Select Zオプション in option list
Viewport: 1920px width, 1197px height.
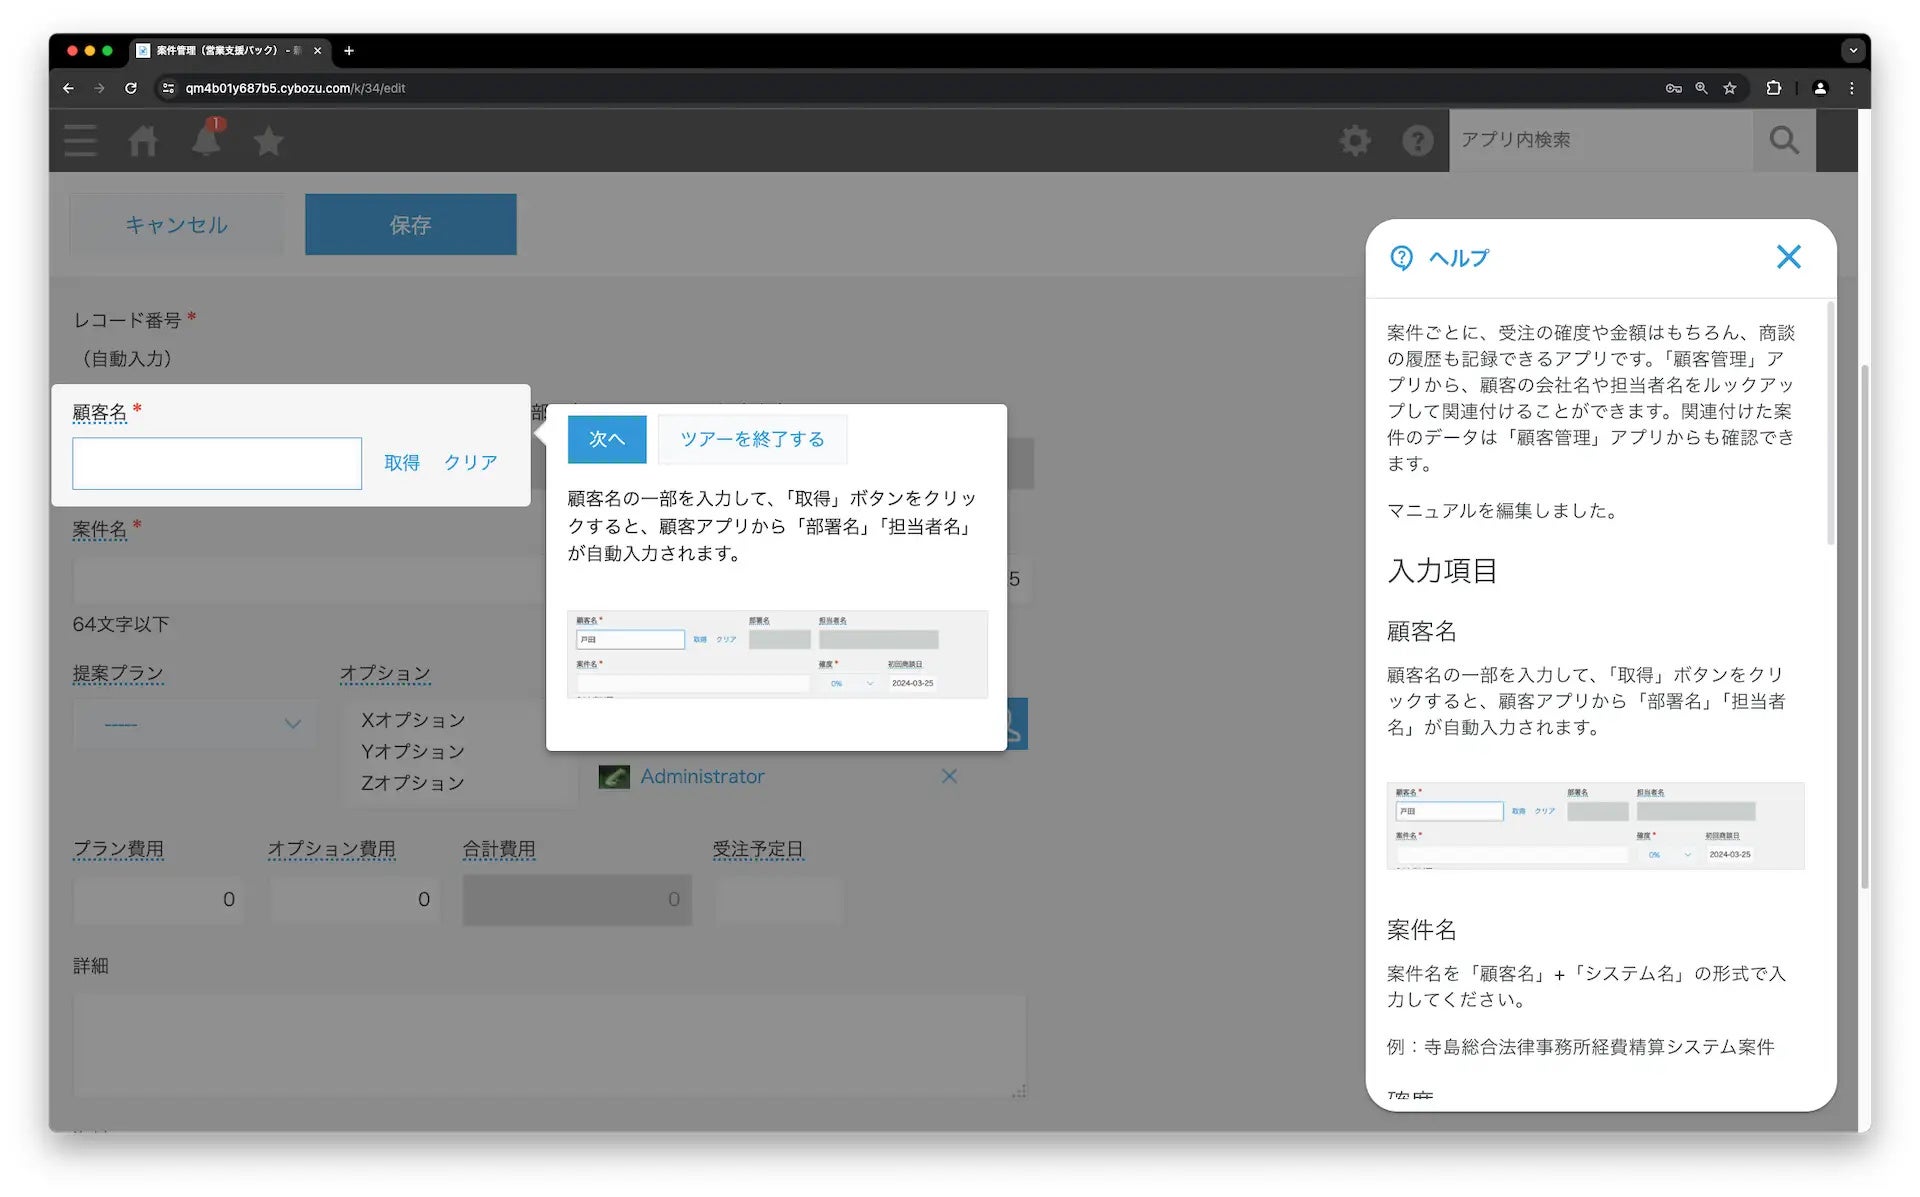[x=413, y=783]
